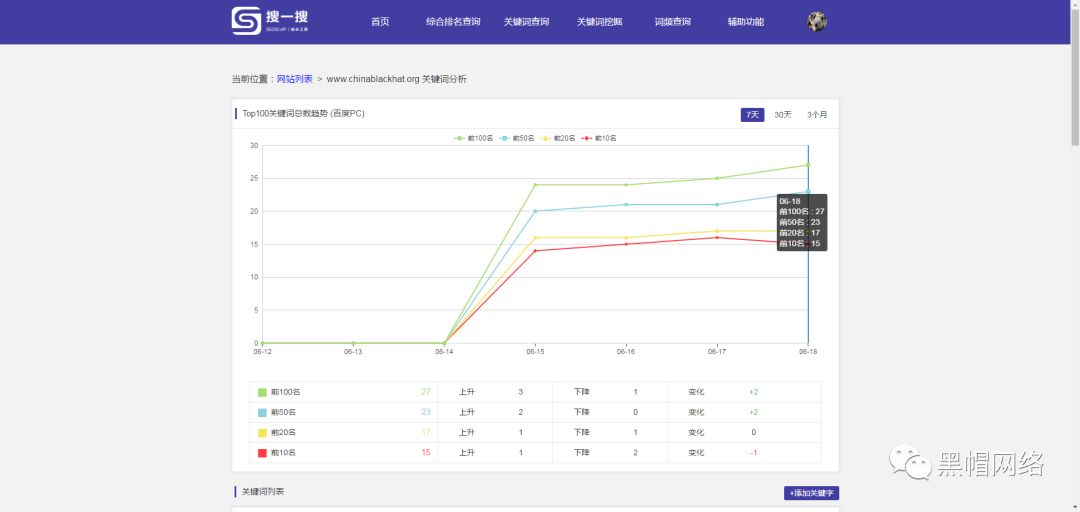Click 06-12 label on chart x-axis
Viewport: 1080px width, 512px height.
coord(262,352)
